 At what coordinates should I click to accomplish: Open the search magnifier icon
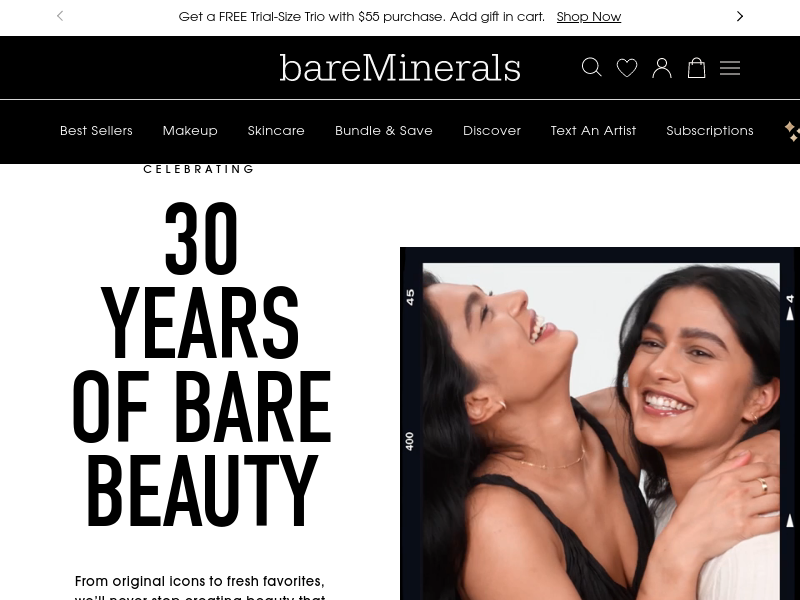tap(592, 67)
